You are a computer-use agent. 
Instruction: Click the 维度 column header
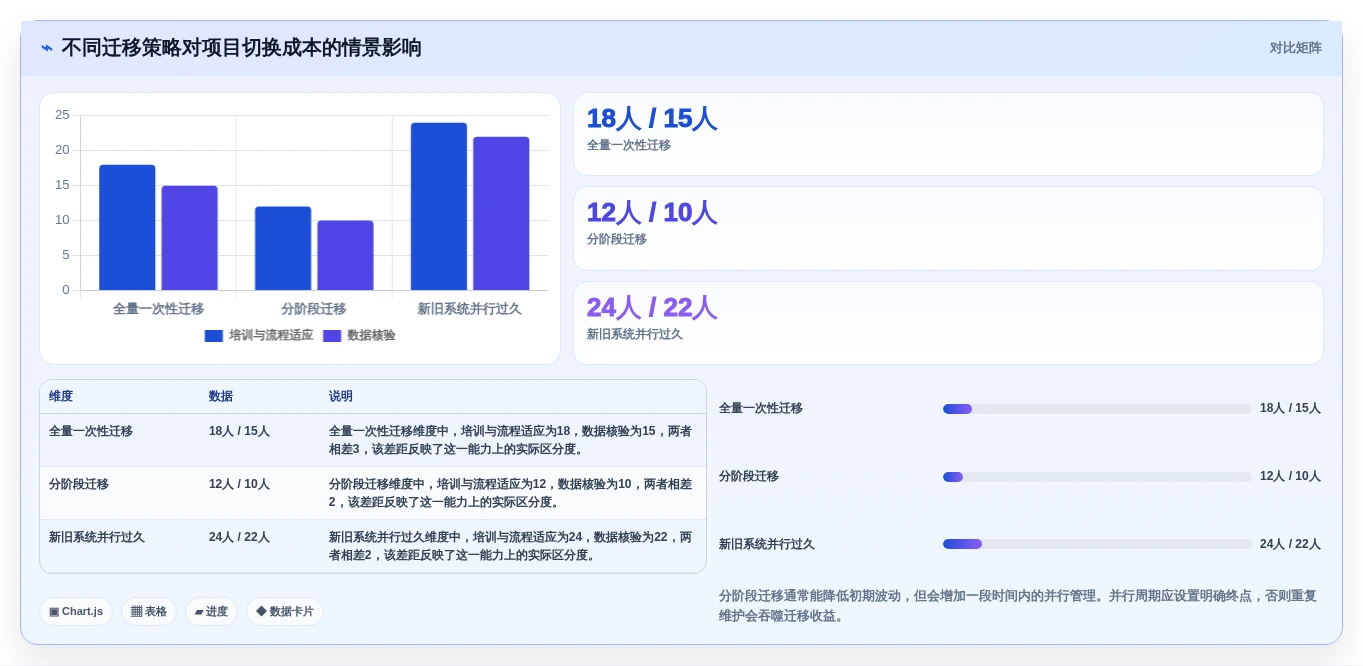pyautogui.click(x=61, y=397)
